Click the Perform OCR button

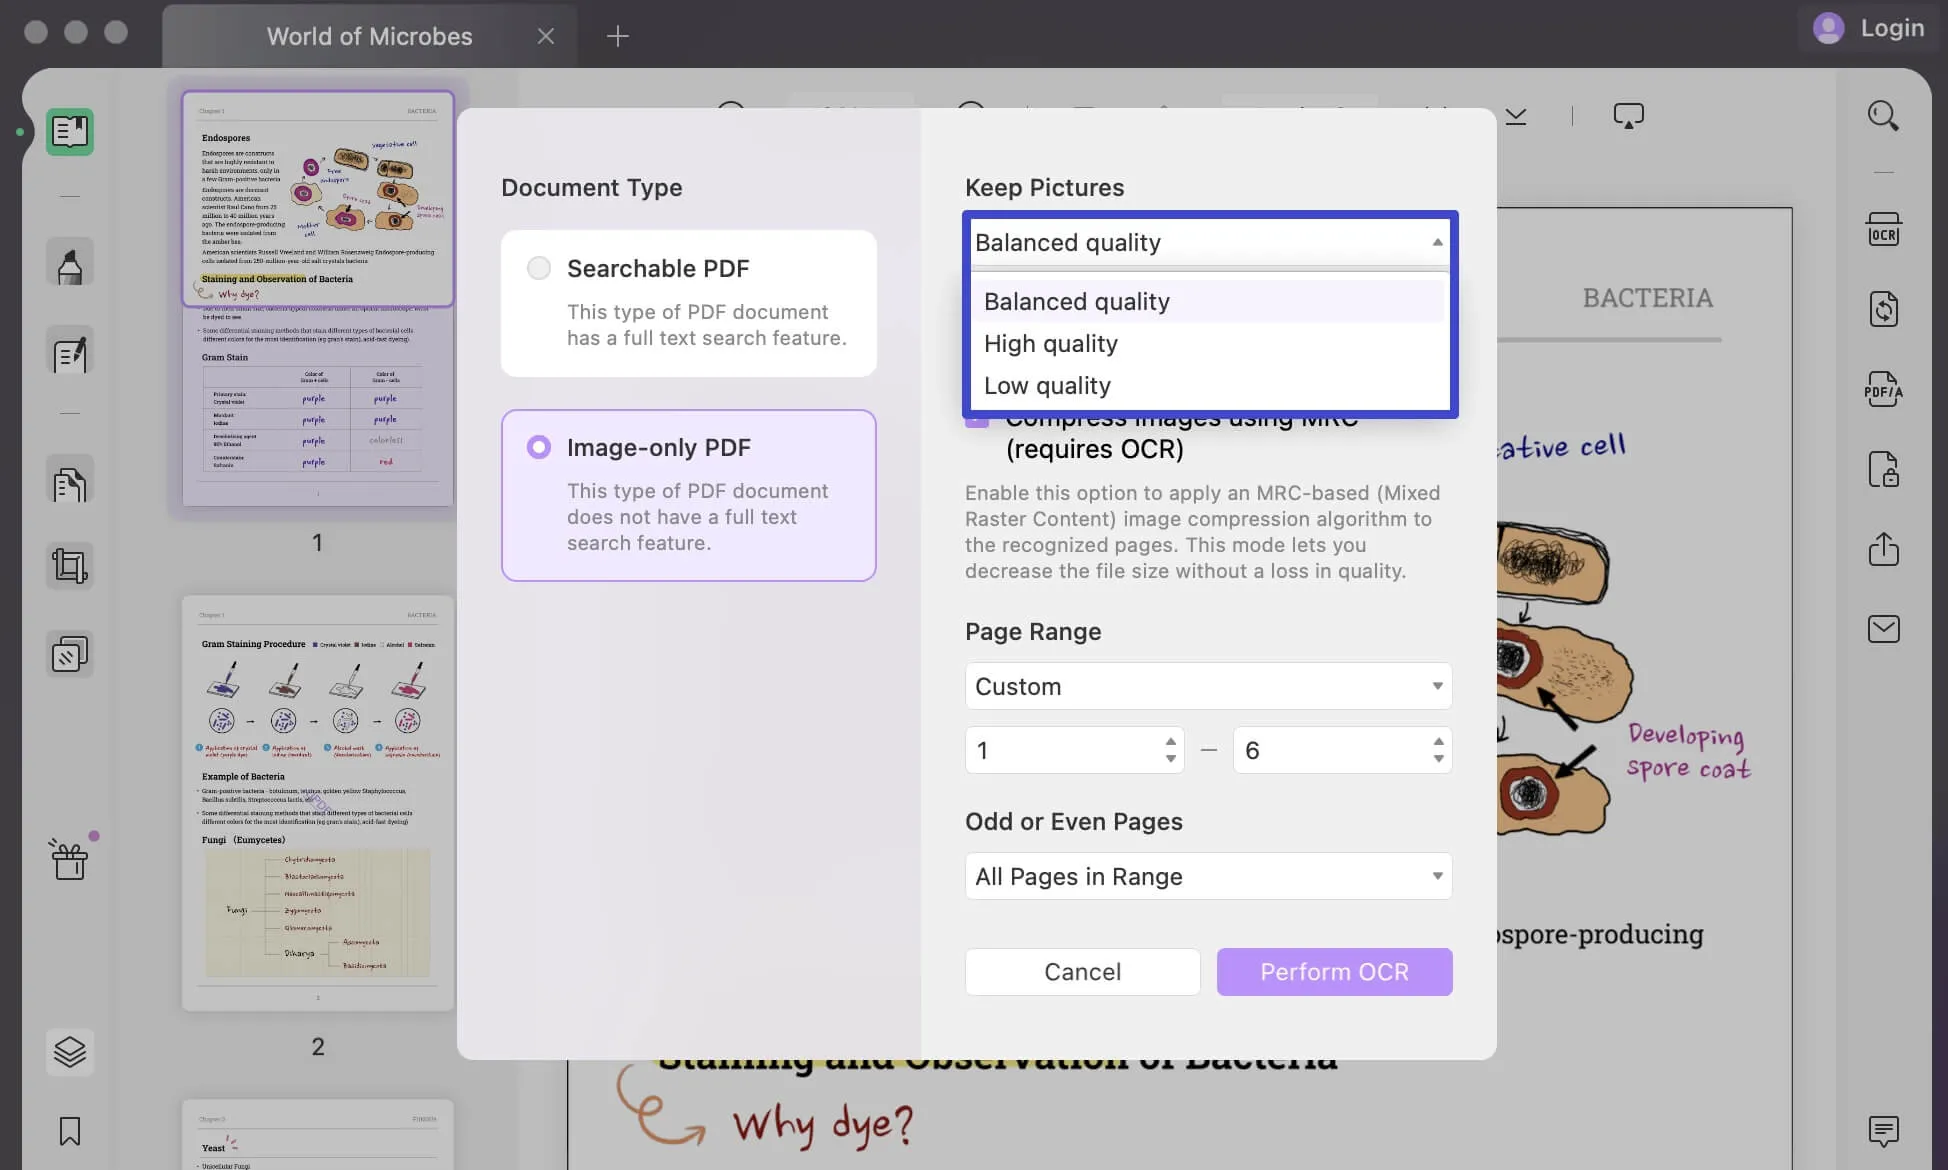(x=1333, y=971)
